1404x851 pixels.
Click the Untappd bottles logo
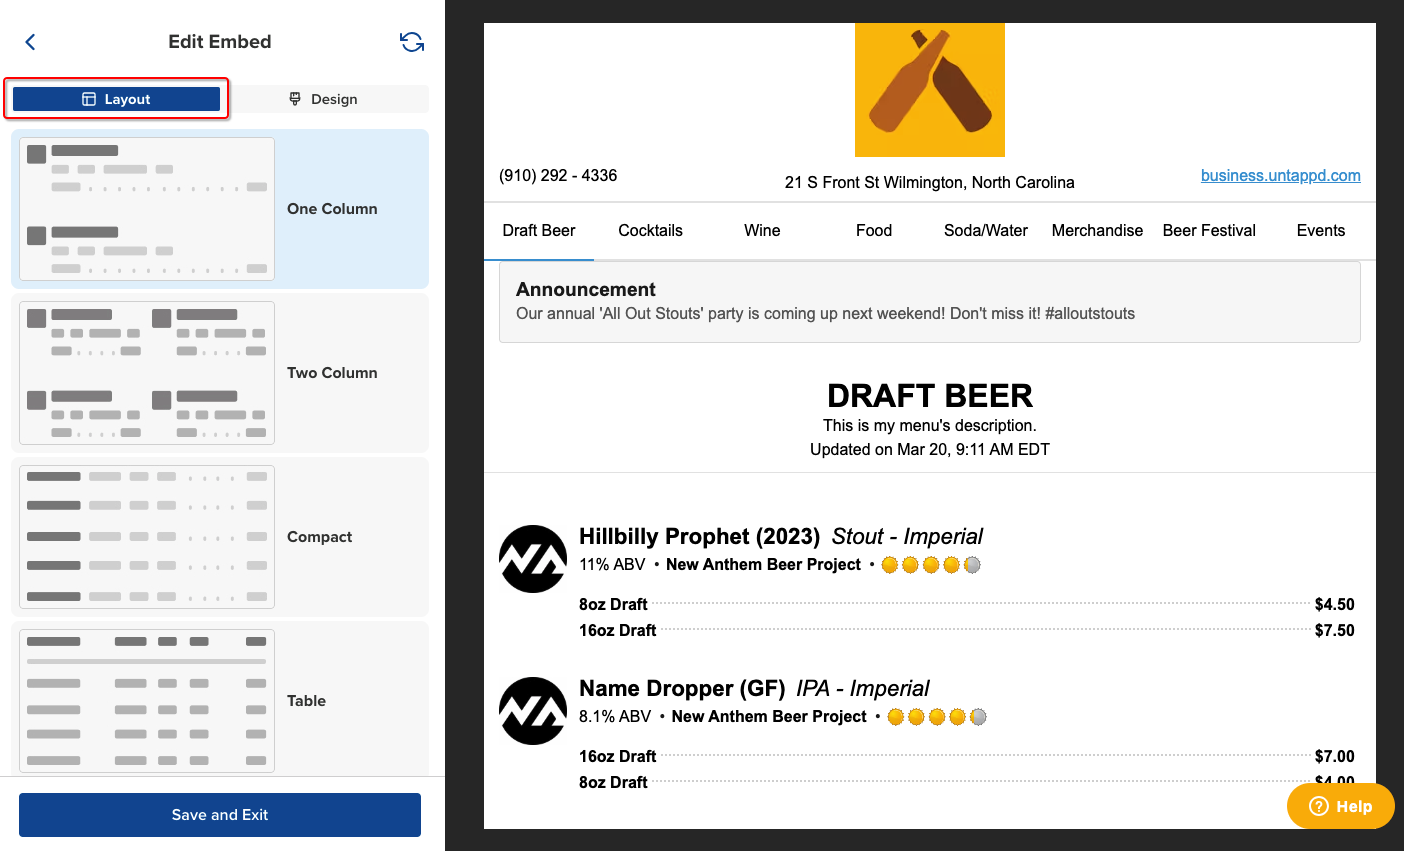[930, 90]
